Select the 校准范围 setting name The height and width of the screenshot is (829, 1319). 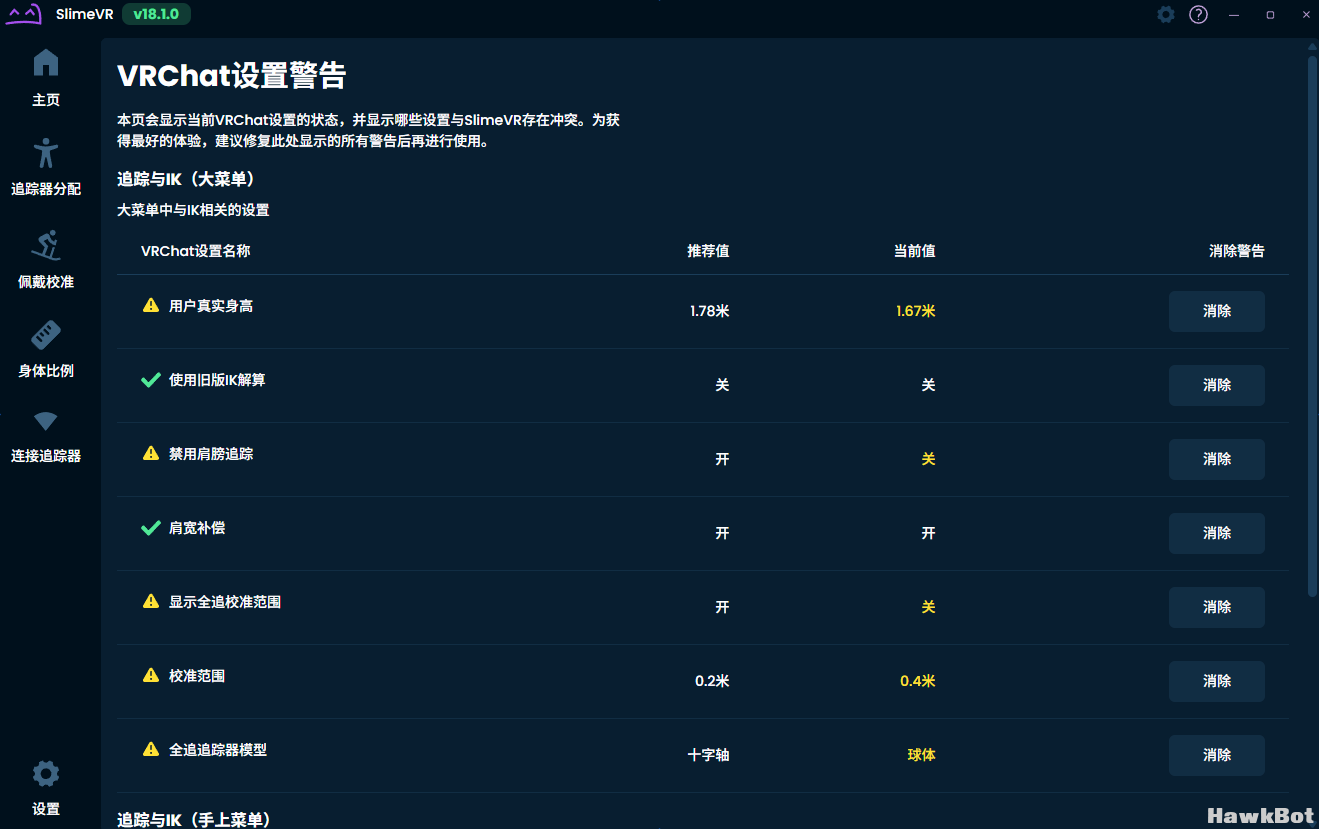pyautogui.click(x=197, y=676)
